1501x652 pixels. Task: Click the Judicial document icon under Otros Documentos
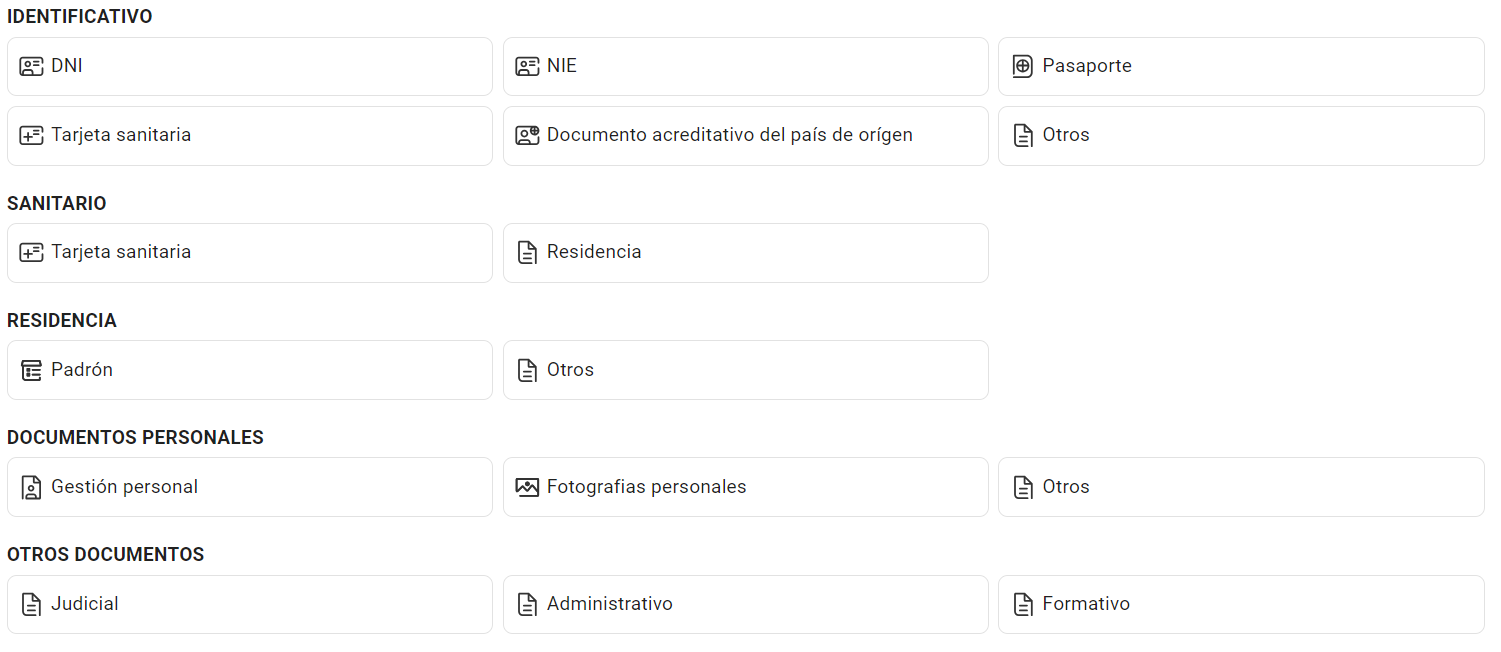[30, 604]
